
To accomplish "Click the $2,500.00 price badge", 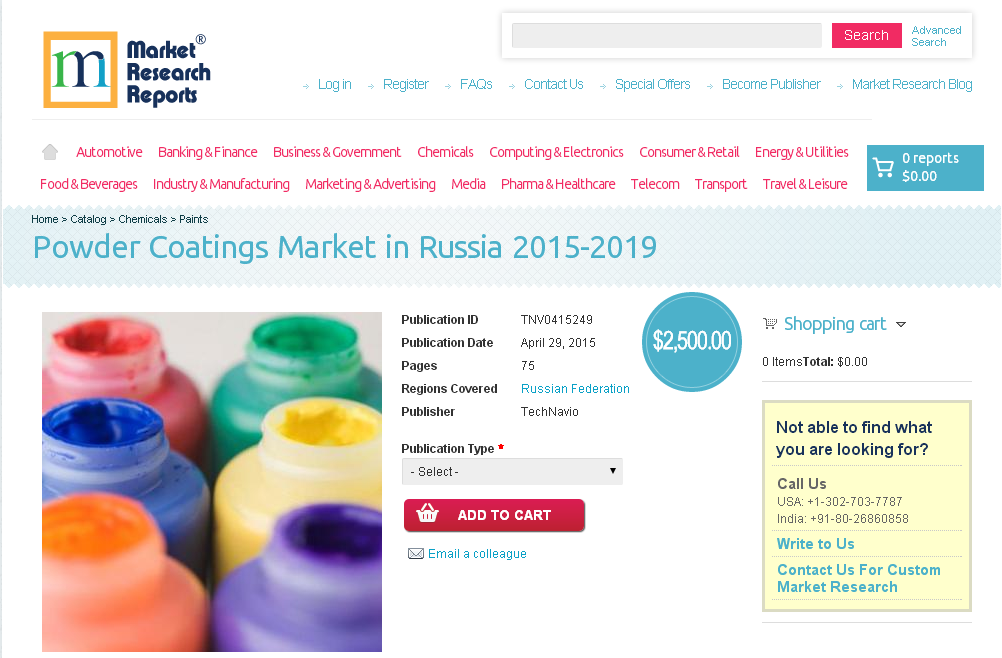I will pos(691,341).
